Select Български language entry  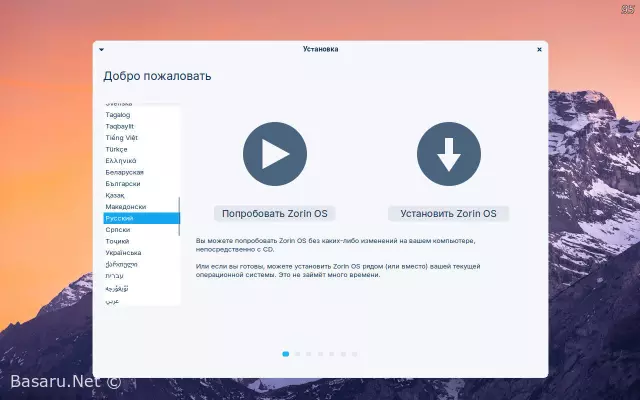click(141, 184)
